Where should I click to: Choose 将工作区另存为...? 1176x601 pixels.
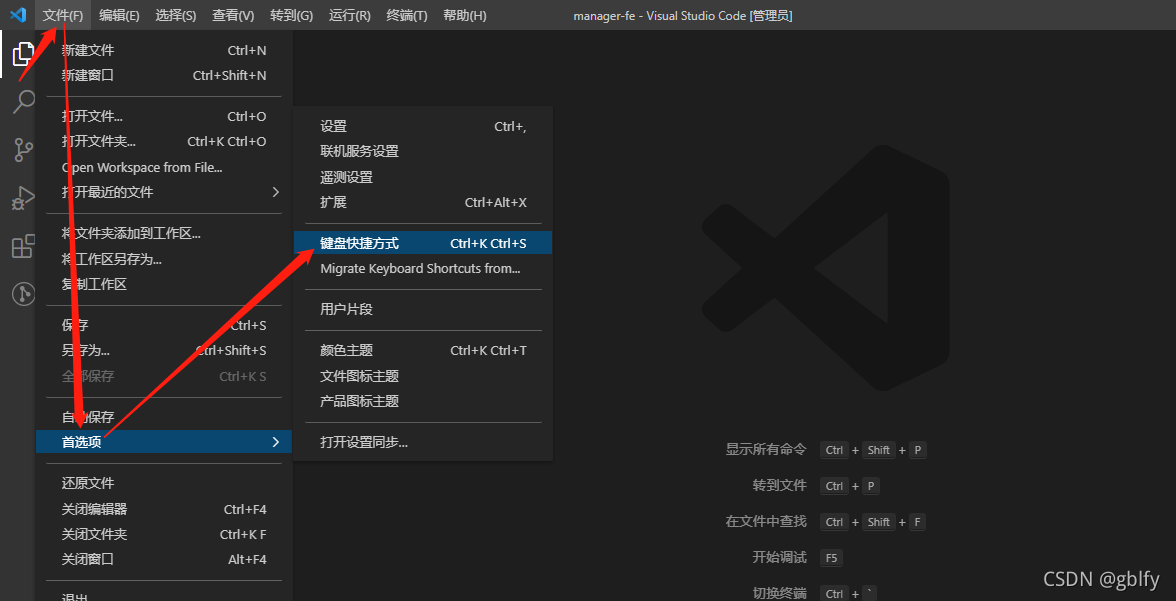(x=164, y=259)
